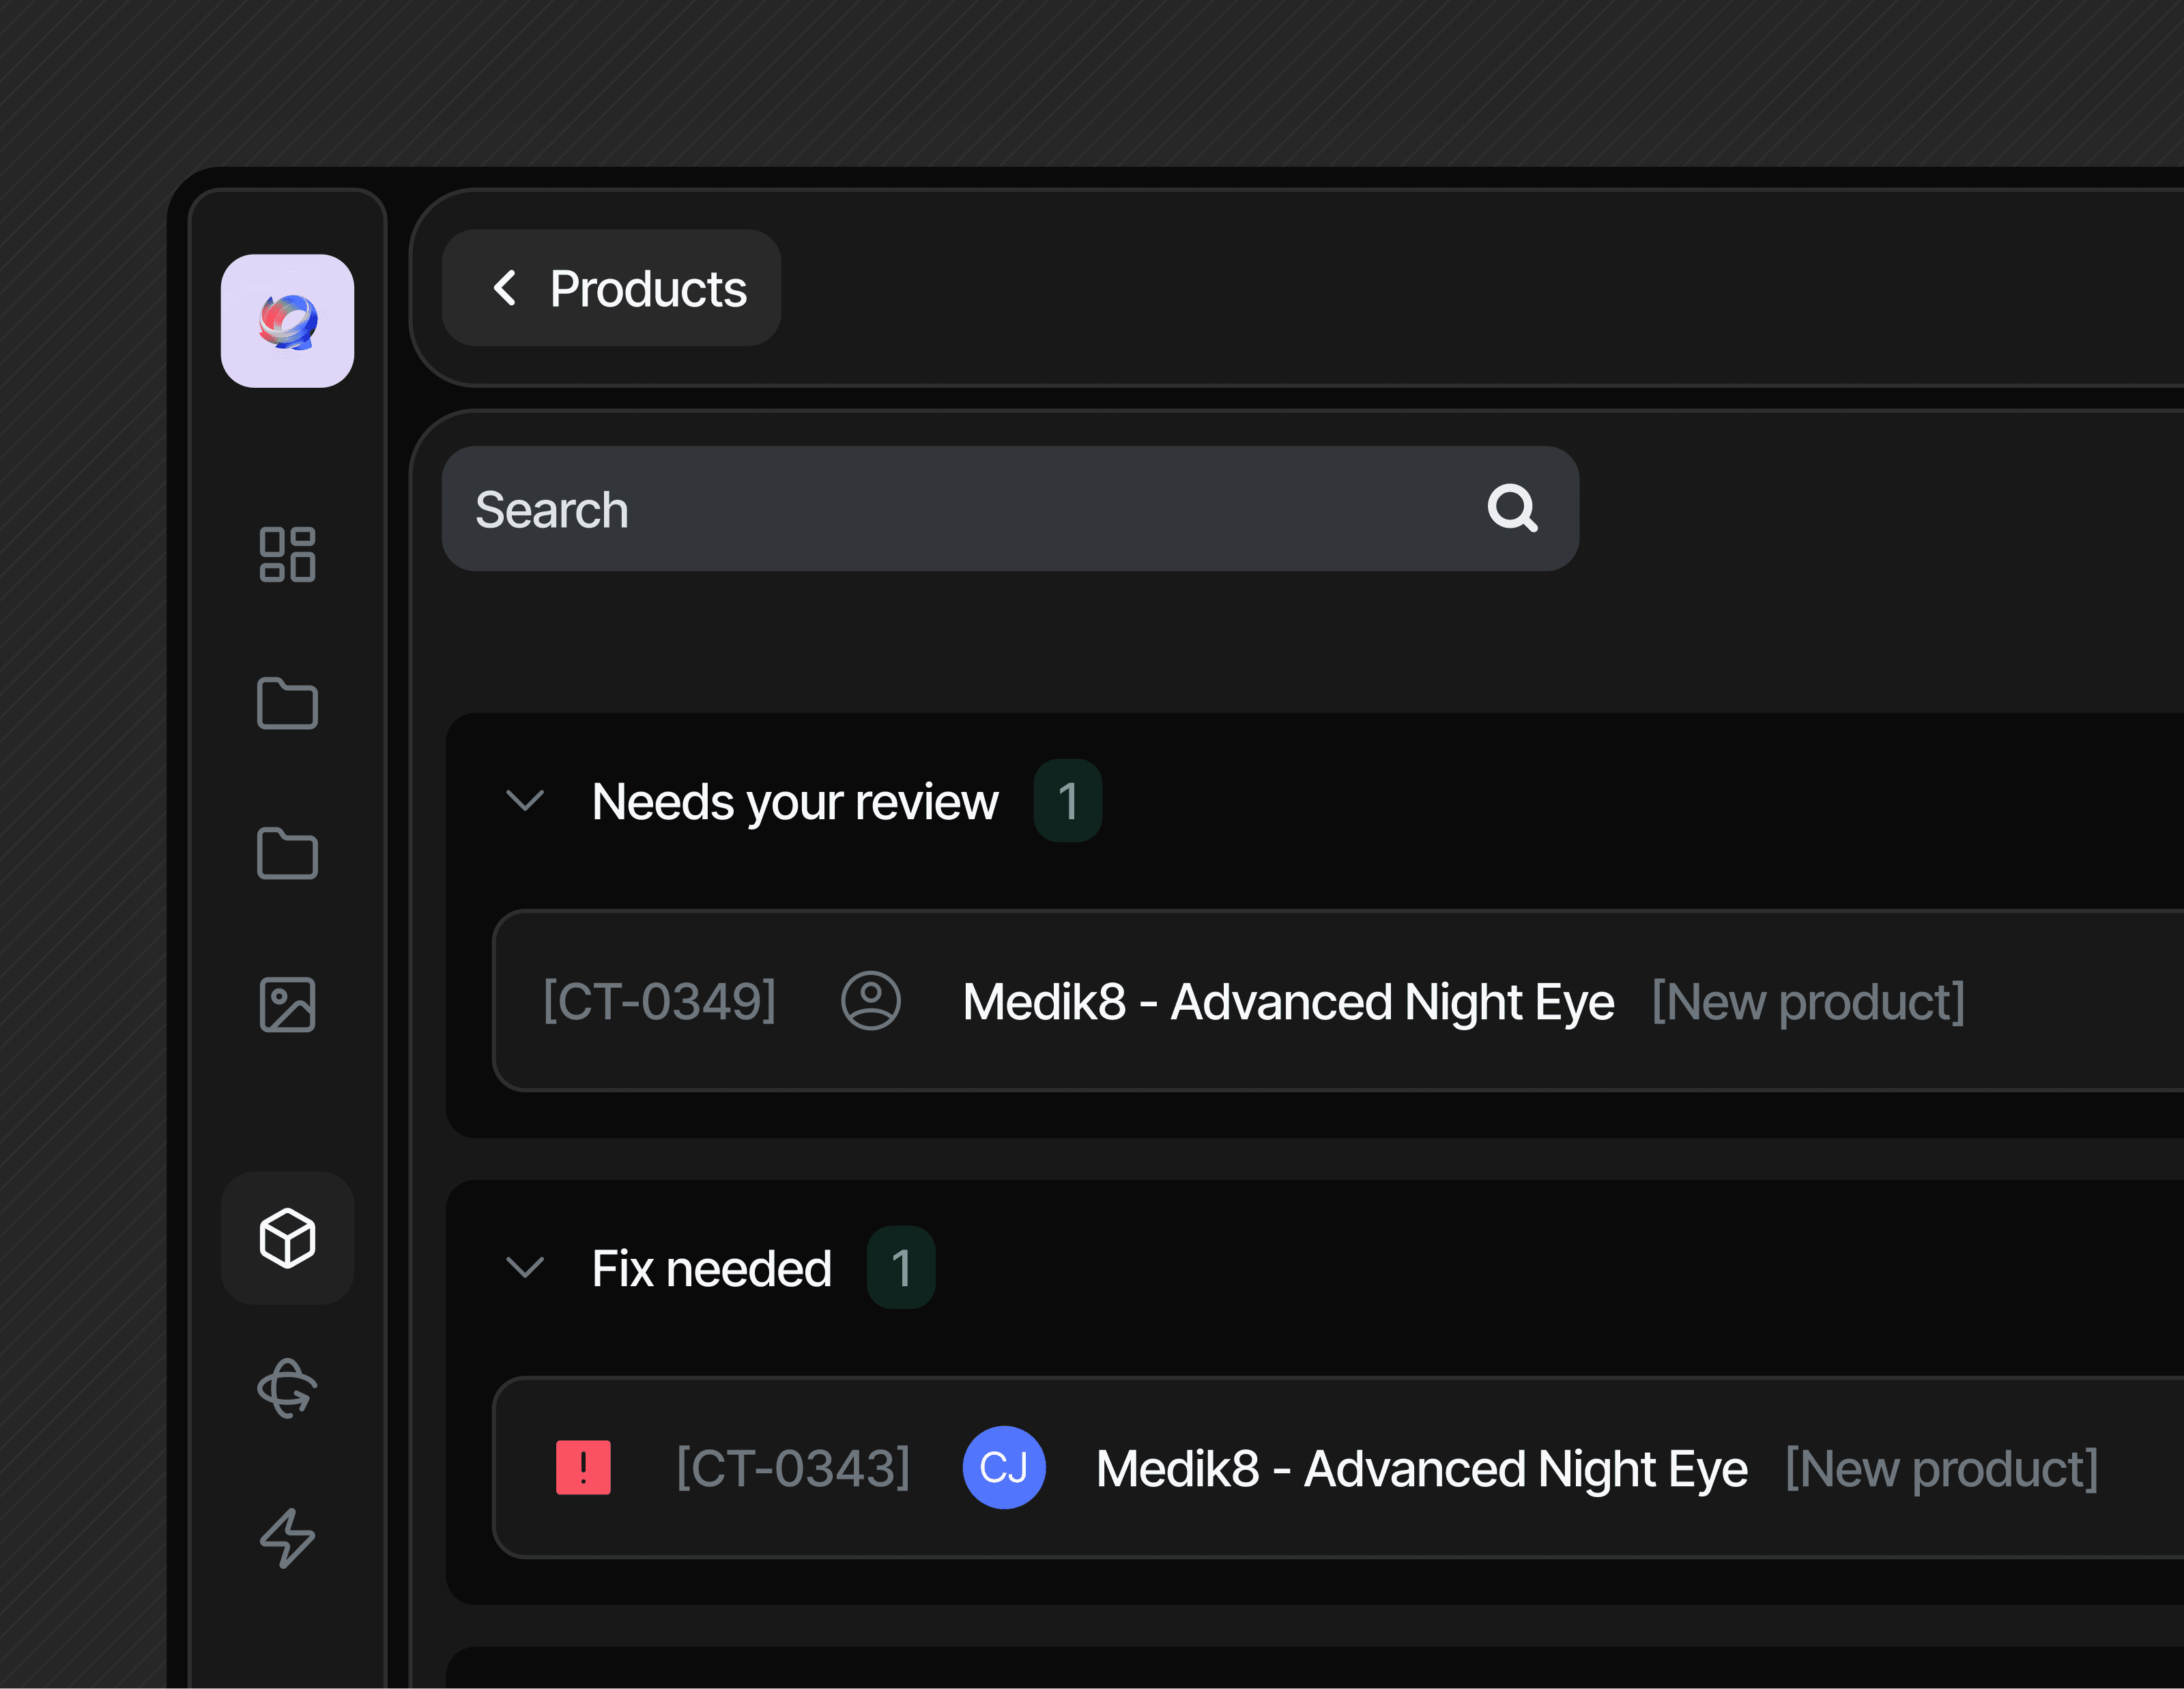Open the second folder icon in sidebar
The width and height of the screenshot is (2184, 1689).
click(x=287, y=854)
